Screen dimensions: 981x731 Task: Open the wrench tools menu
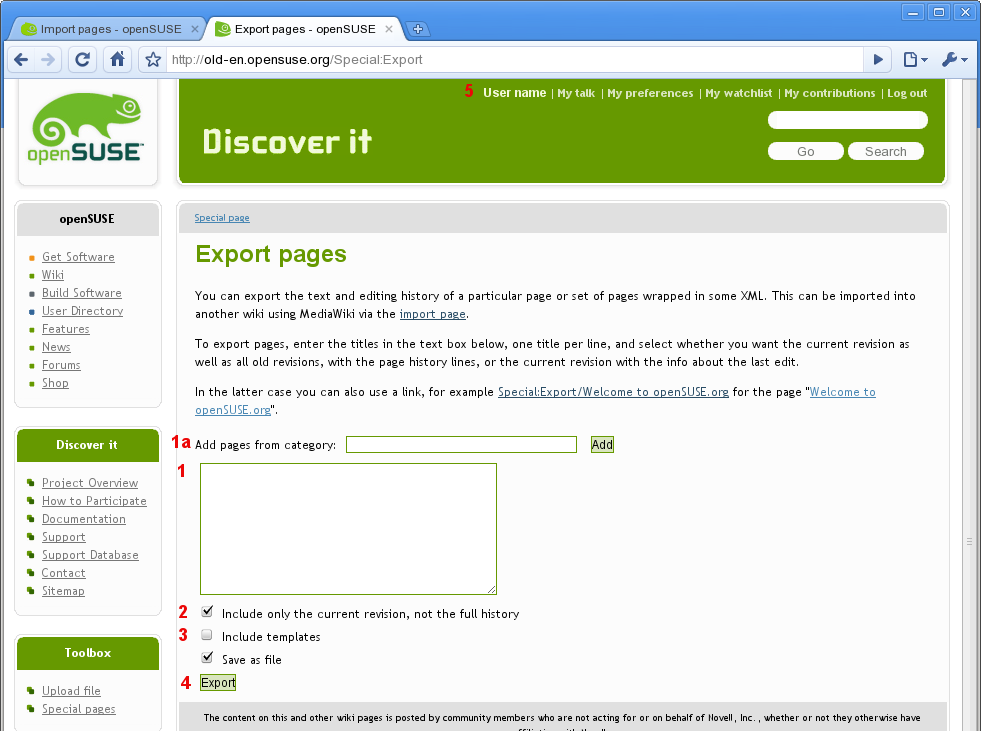tap(955, 60)
